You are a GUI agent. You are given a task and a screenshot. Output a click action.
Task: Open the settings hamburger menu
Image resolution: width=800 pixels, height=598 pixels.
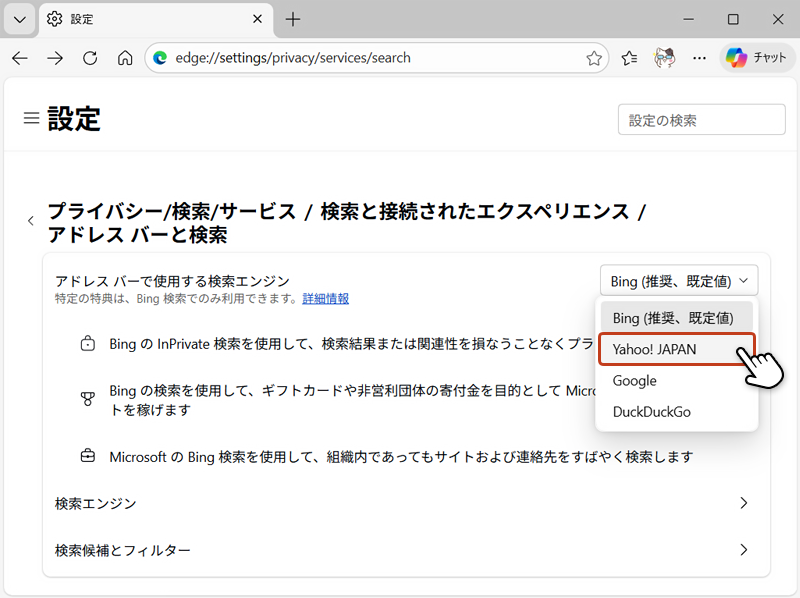31,116
